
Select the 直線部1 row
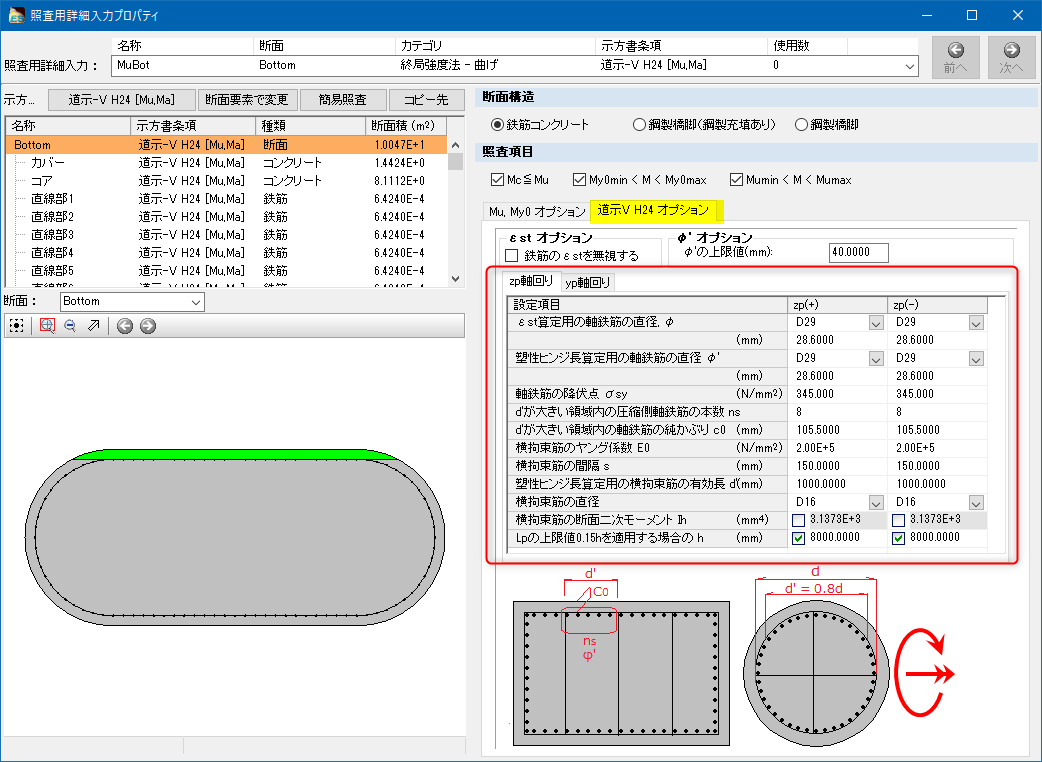point(226,199)
